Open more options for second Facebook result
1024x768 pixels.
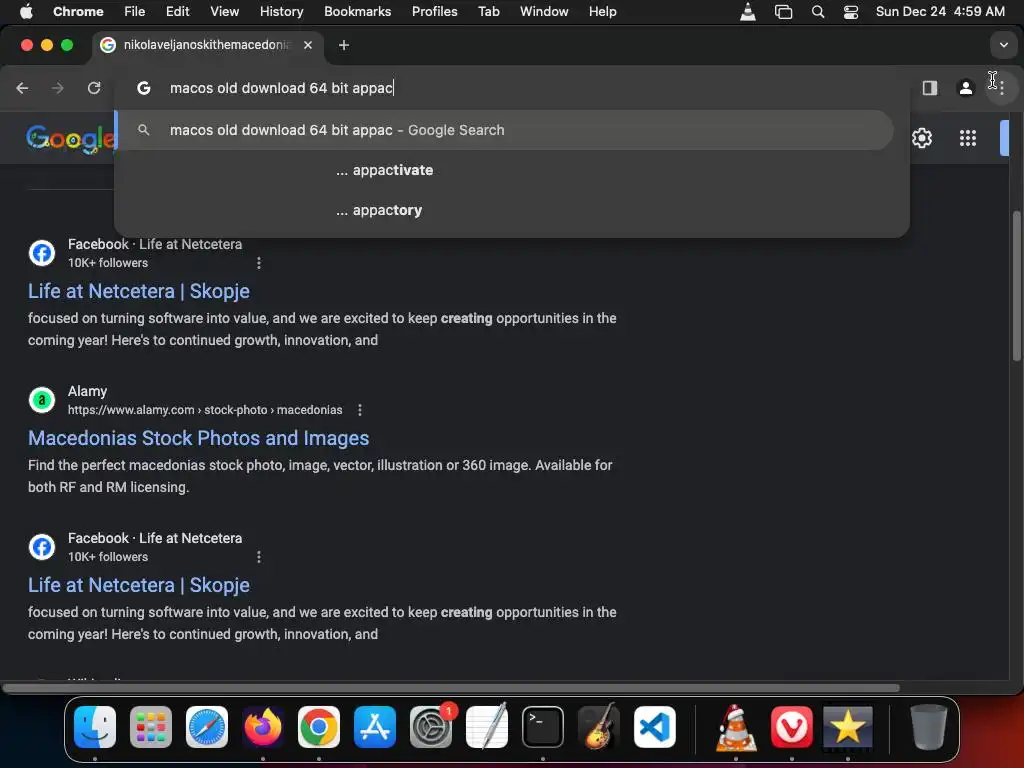[259, 557]
